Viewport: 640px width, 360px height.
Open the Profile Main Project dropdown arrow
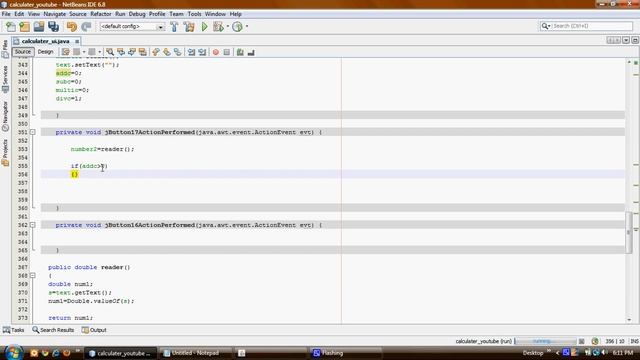coord(247,27)
